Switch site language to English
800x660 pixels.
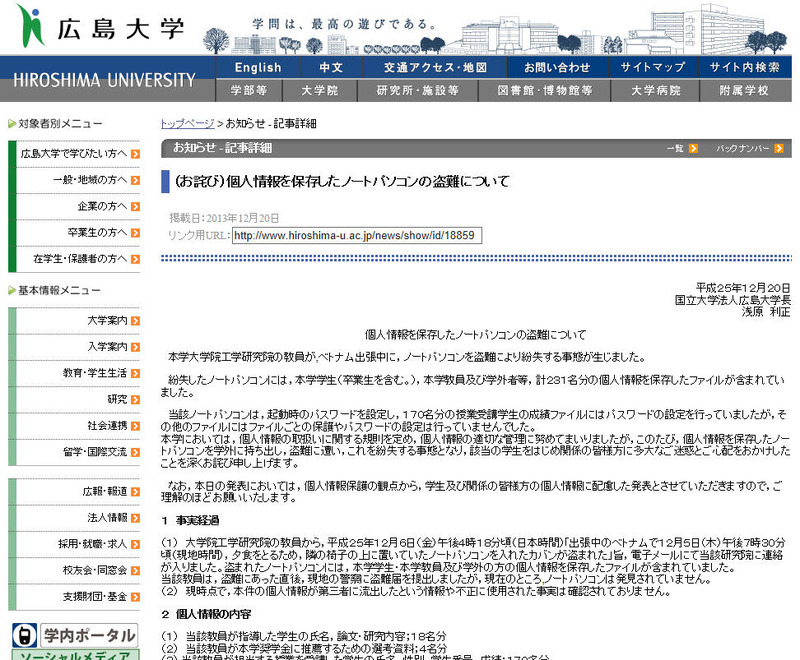[258, 68]
